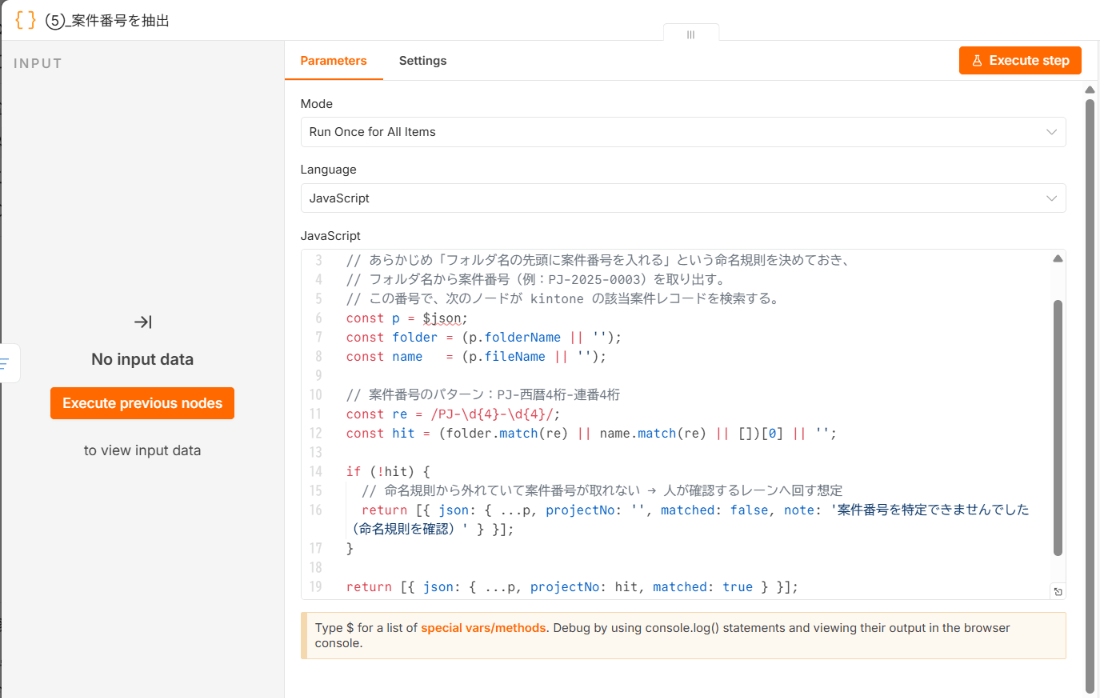1100x698 pixels.
Task: Click the parameters panel scroll-up arrow
Action: [1089, 90]
